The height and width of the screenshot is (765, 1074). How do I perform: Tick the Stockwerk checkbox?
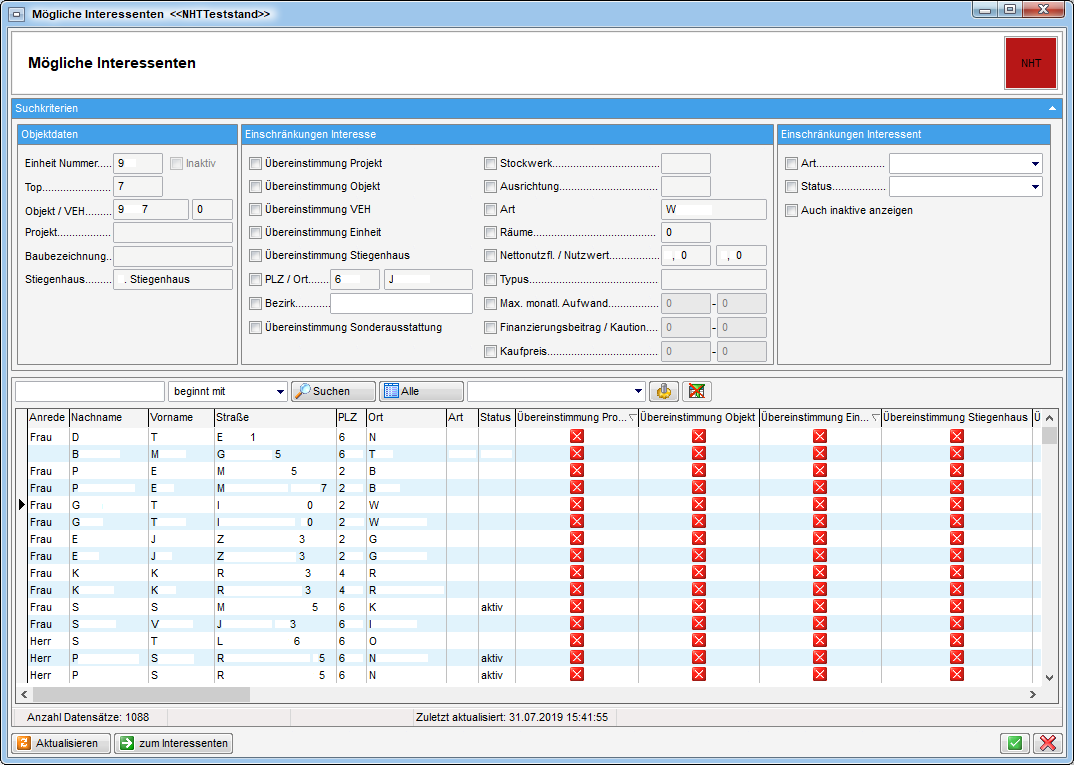[x=491, y=163]
